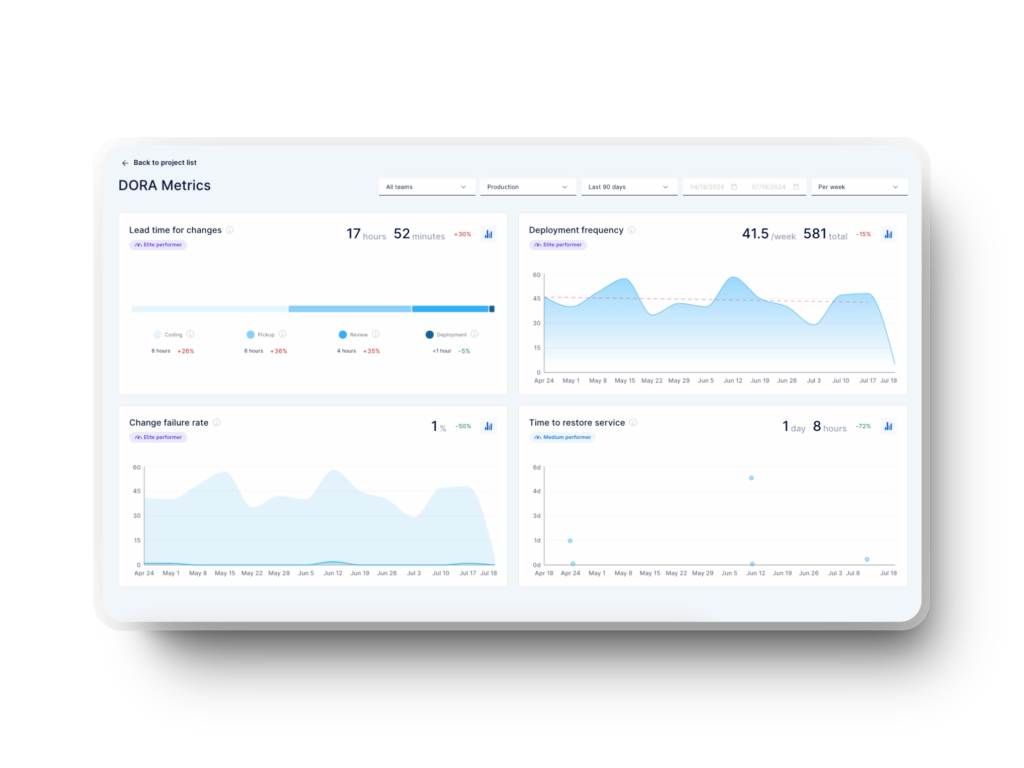
Task: Click the Medium performer badge
Action: click(x=562, y=437)
